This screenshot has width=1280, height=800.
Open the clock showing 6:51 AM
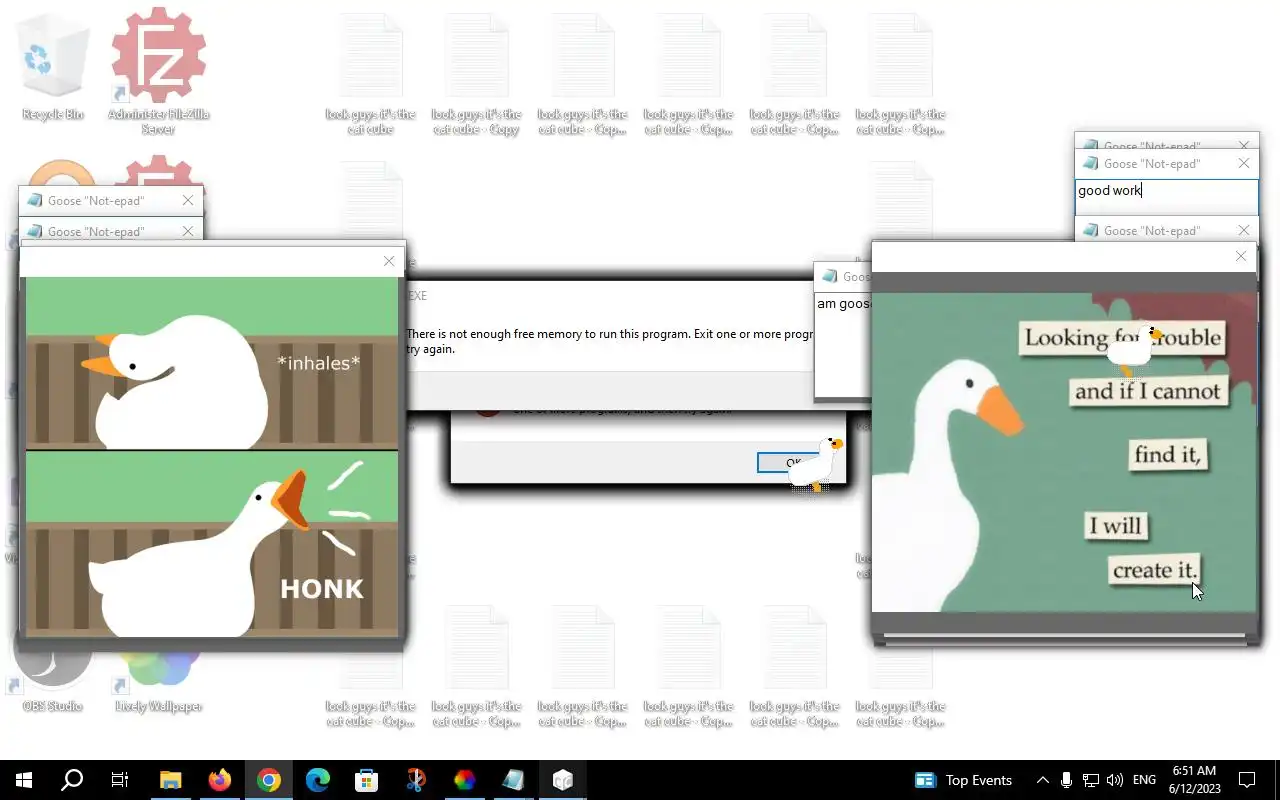pyautogui.click(x=1194, y=780)
